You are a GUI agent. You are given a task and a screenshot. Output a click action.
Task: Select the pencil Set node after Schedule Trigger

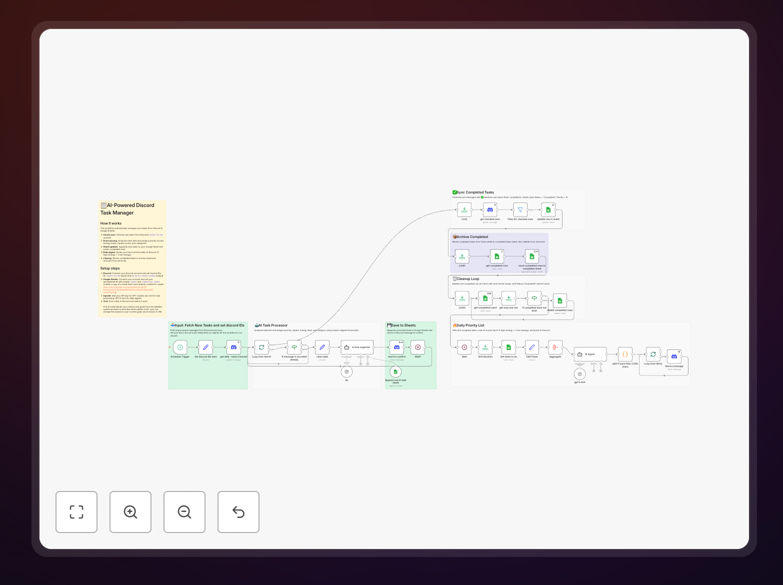206,347
